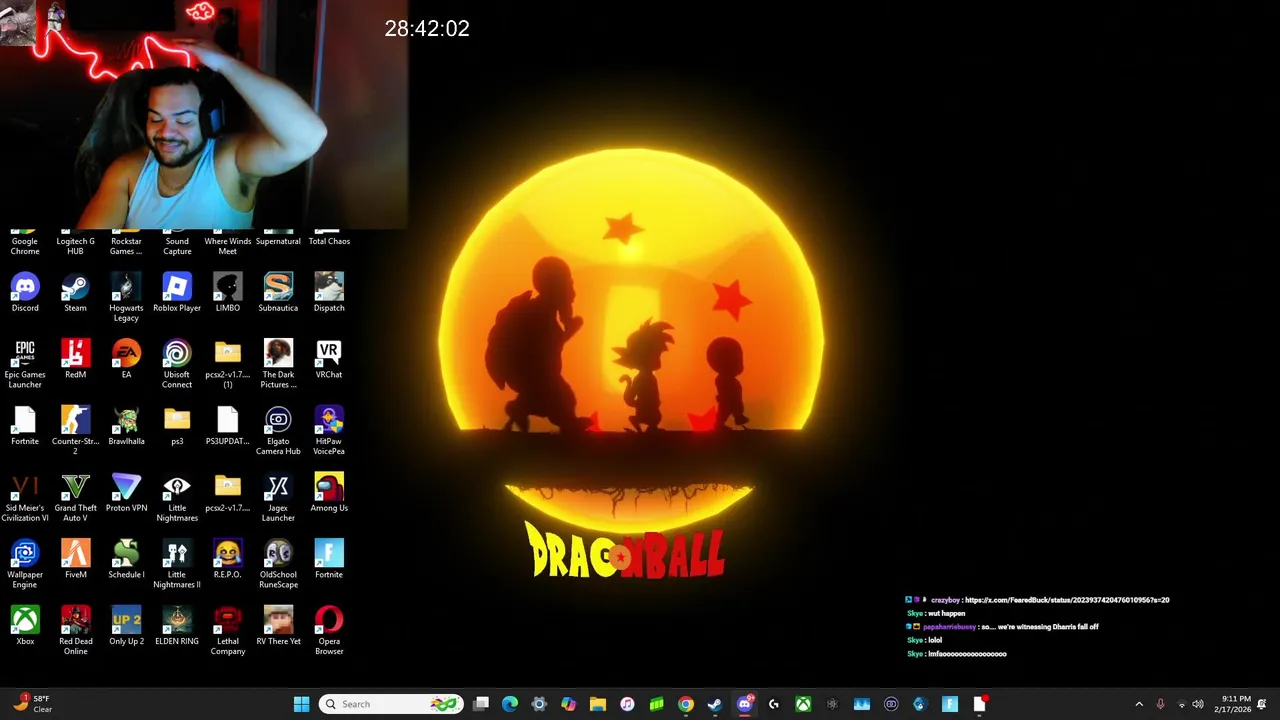Open the Roblox Player shortcut
Image resolution: width=1280 pixels, height=720 pixels.
click(x=177, y=293)
